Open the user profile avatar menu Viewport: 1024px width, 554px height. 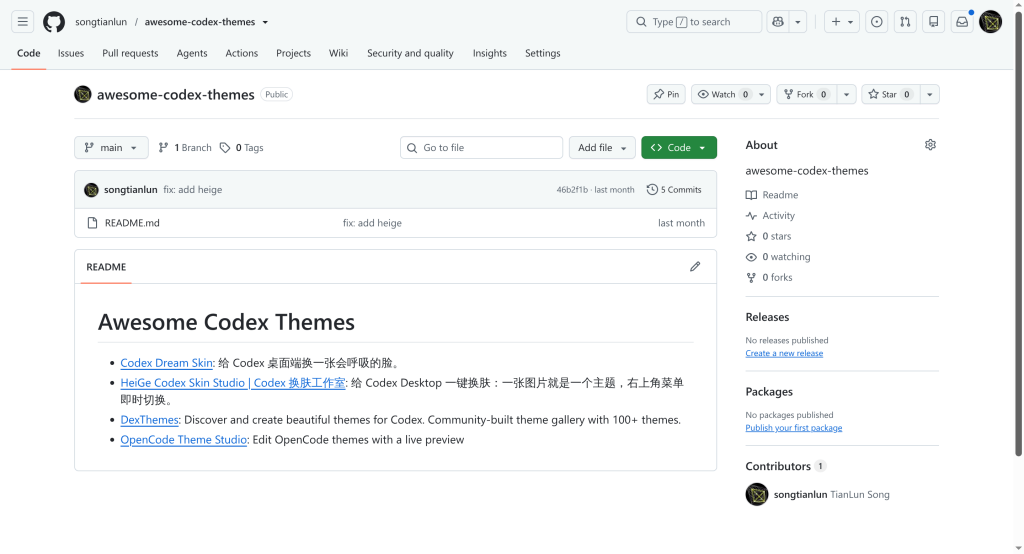(991, 22)
